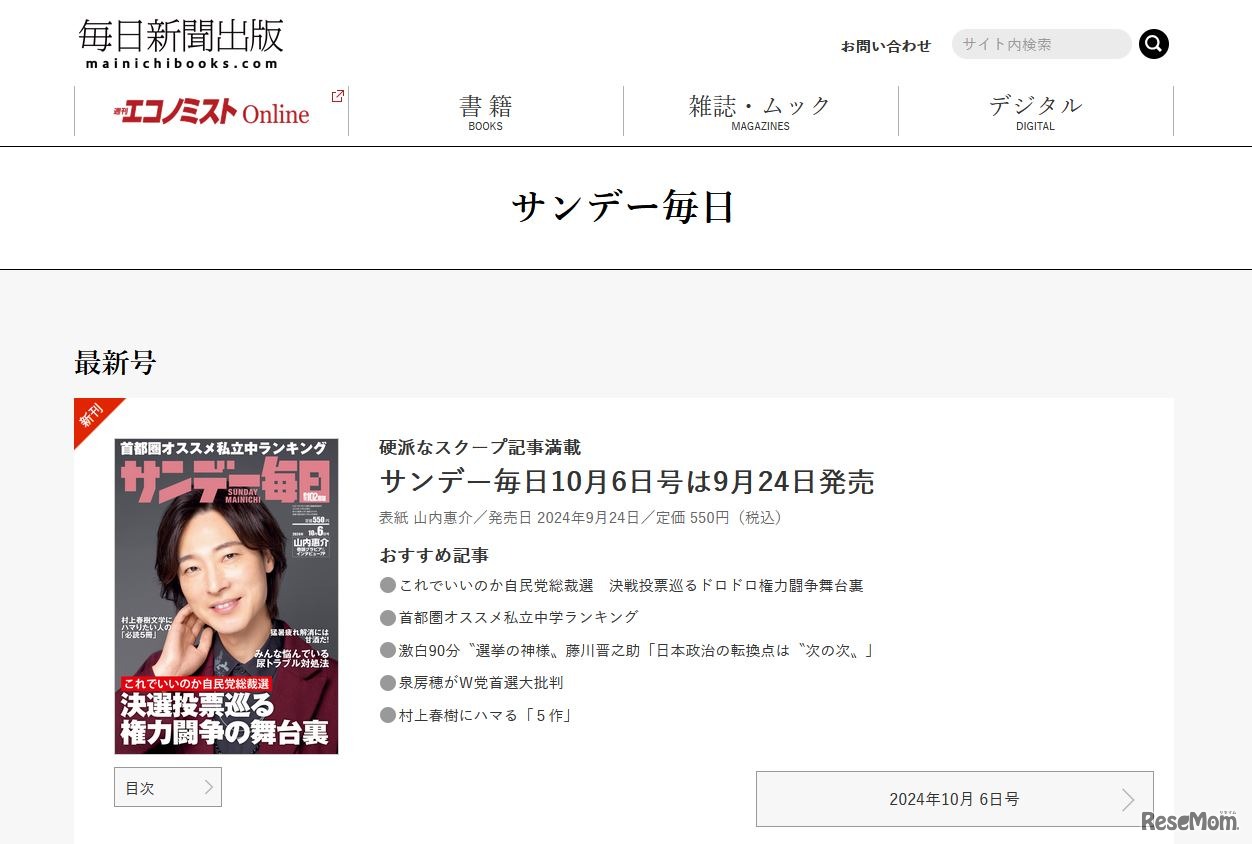Click the 毎日新聞出版 site logo
Screen dimensions: 1252x844
click(181, 44)
